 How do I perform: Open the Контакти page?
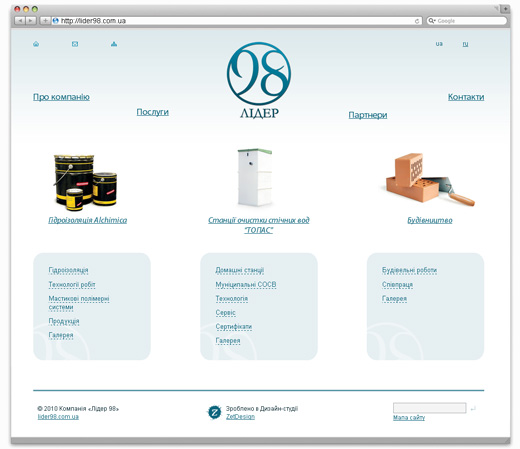pos(466,97)
